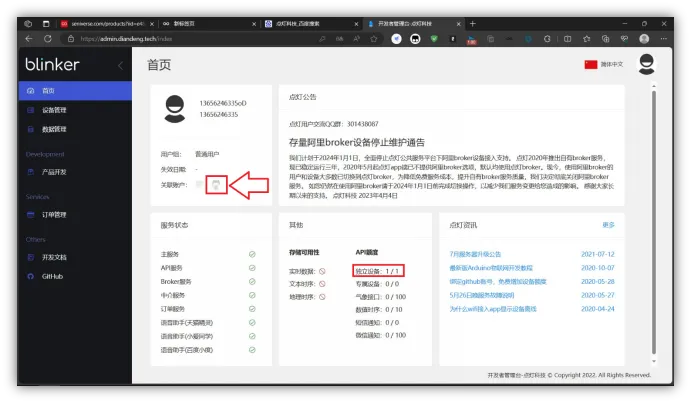Click the Broker服务 status check icon

(252, 282)
